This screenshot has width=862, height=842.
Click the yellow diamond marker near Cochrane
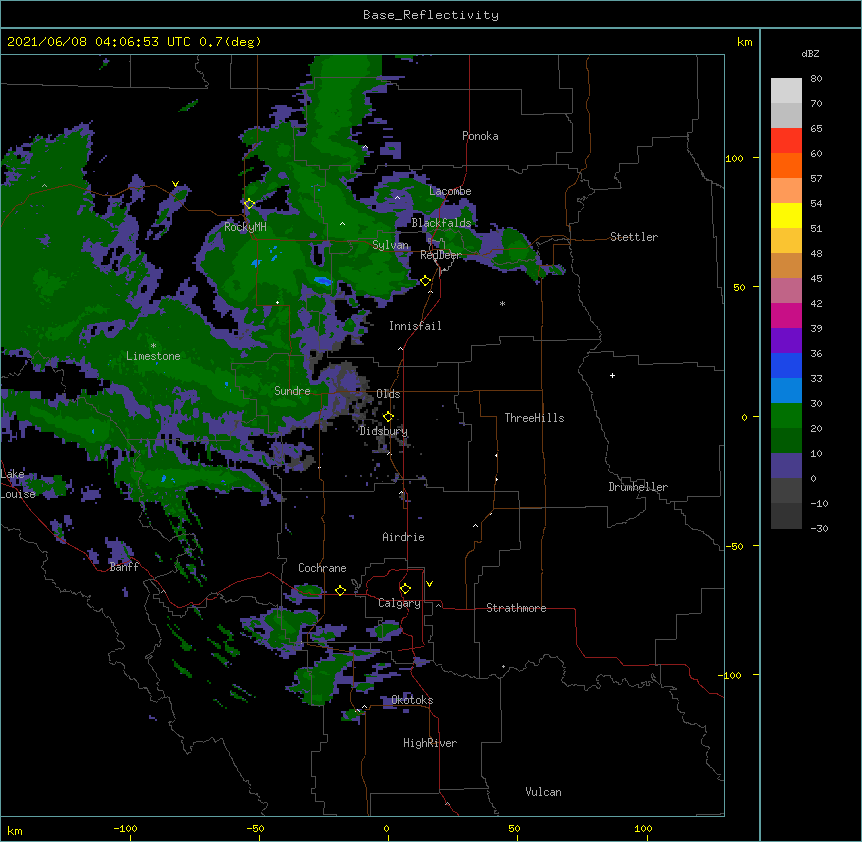coord(340,590)
